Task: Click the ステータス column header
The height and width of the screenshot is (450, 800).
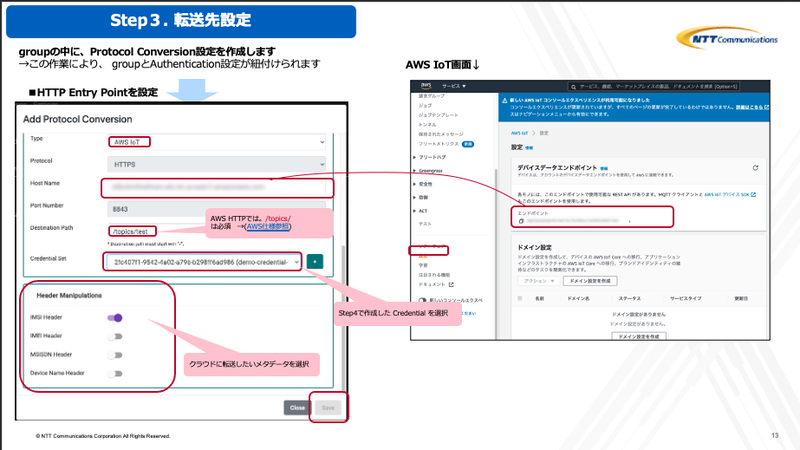Action: point(630,298)
